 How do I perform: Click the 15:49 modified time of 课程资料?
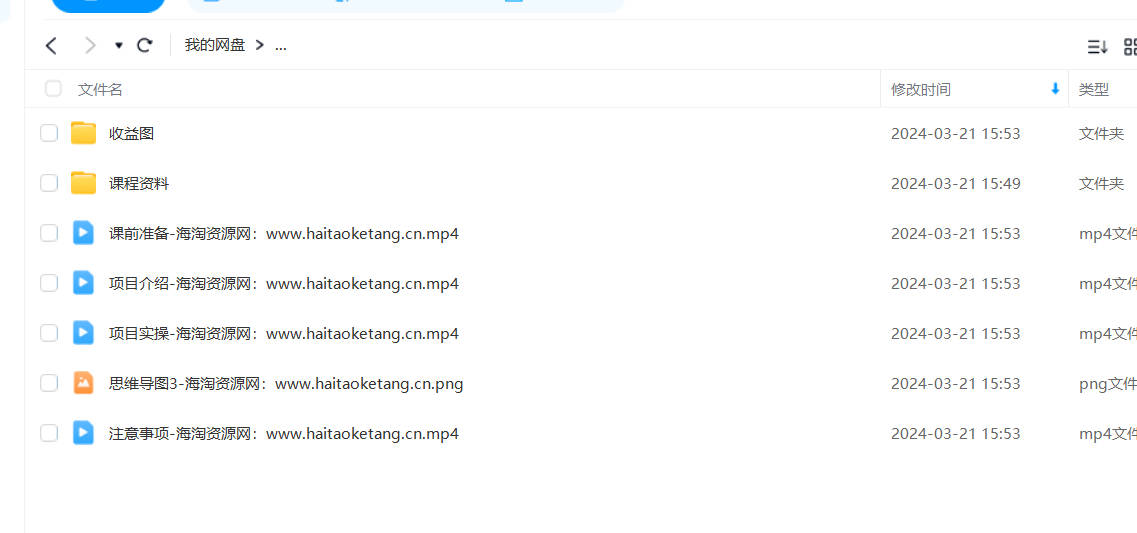tap(956, 183)
